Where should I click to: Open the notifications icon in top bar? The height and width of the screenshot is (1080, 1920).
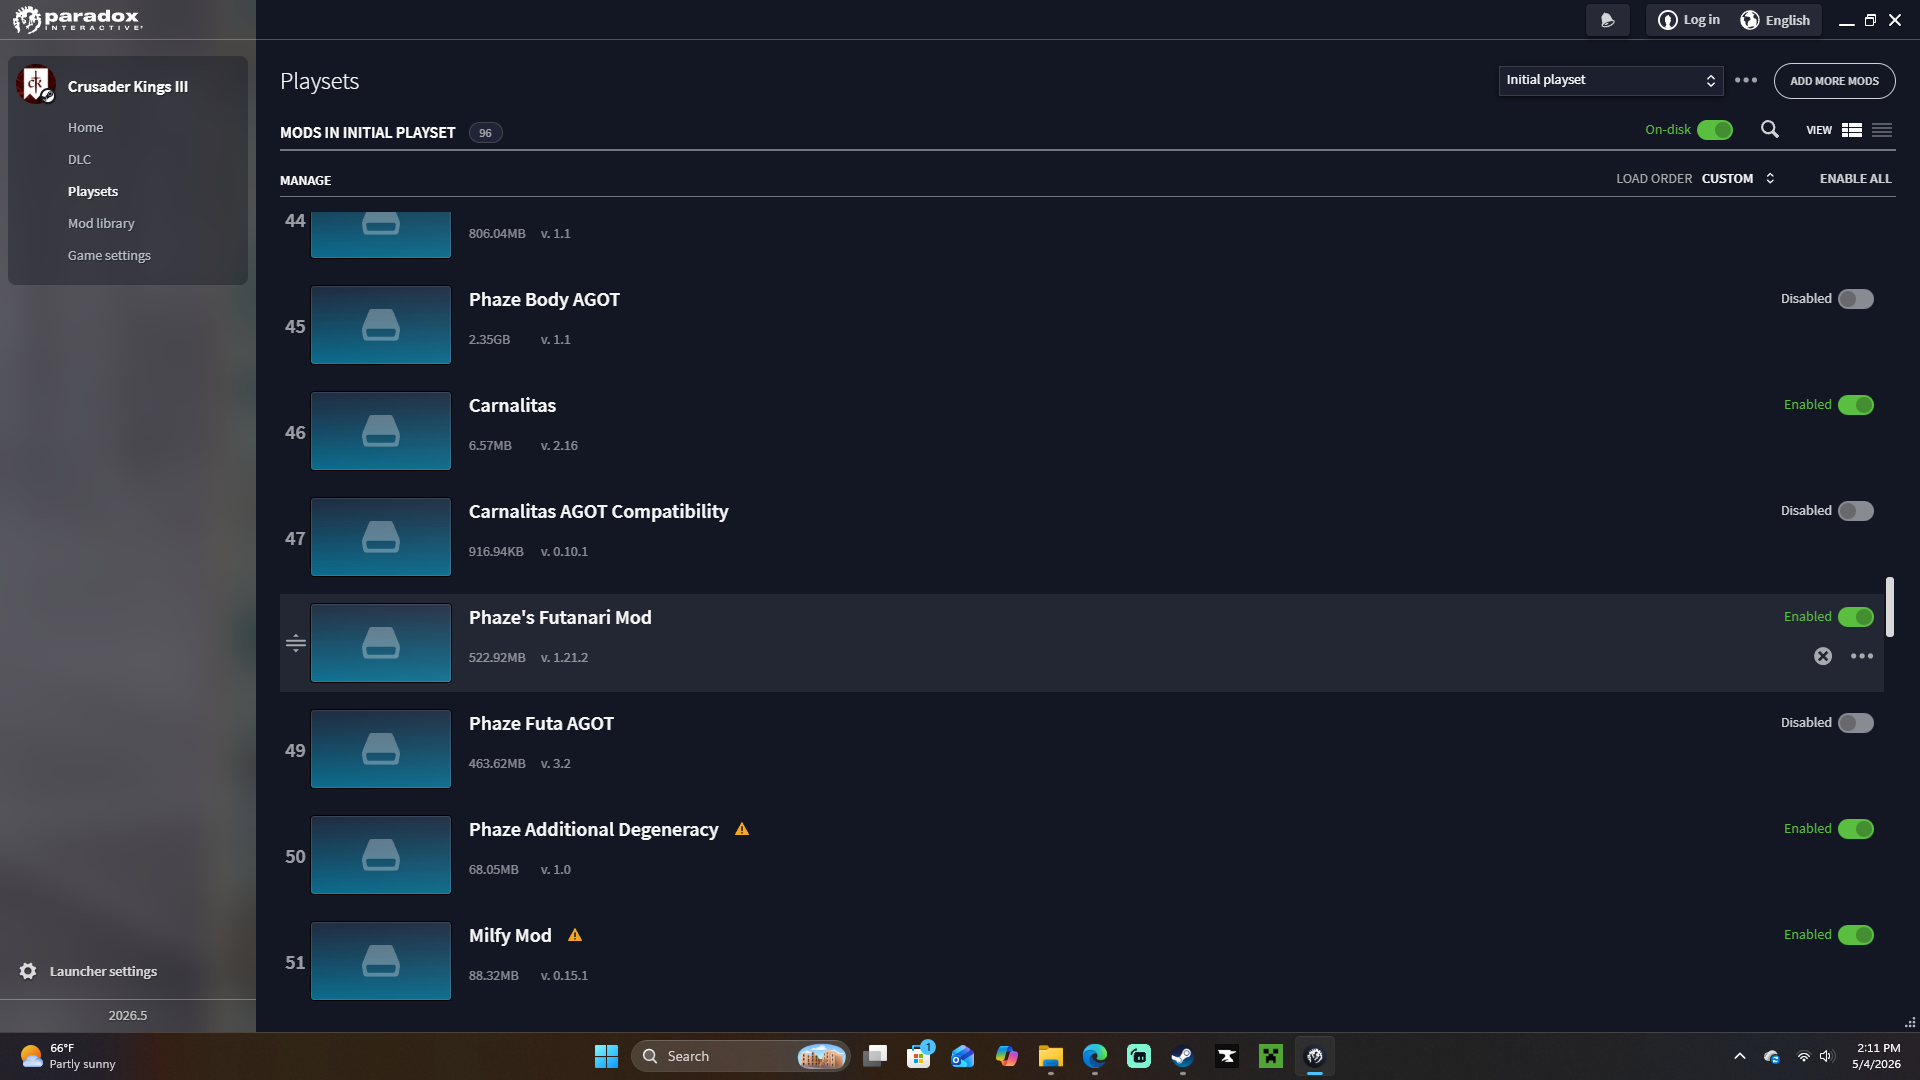(x=1608, y=20)
